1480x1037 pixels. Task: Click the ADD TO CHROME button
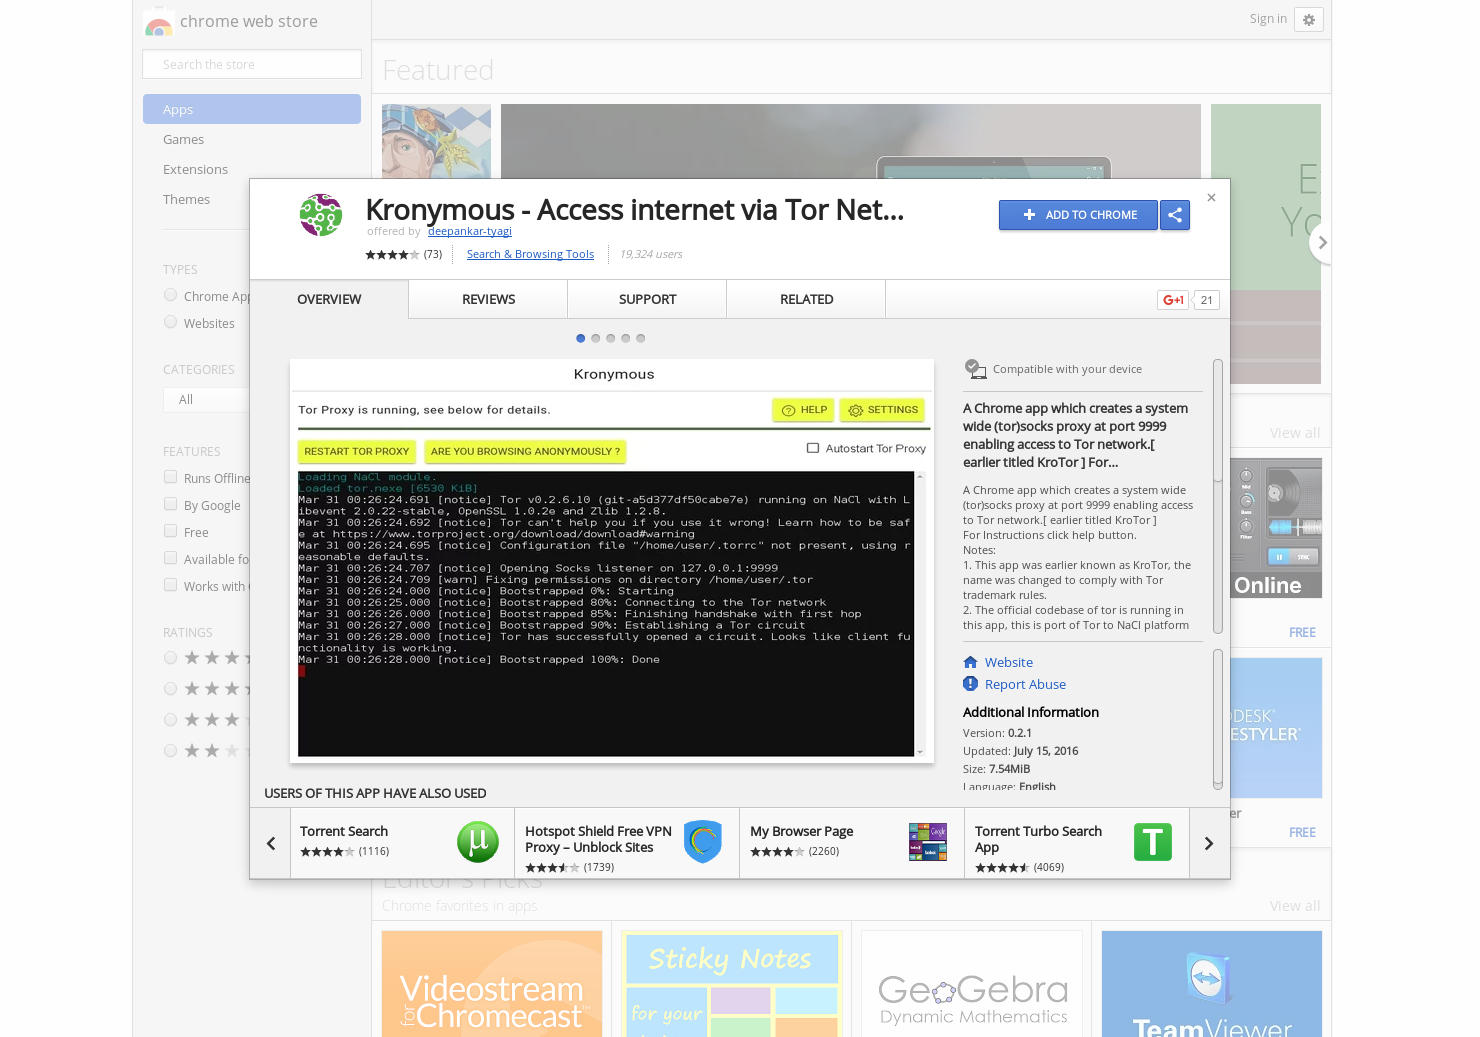coord(1078,215)
